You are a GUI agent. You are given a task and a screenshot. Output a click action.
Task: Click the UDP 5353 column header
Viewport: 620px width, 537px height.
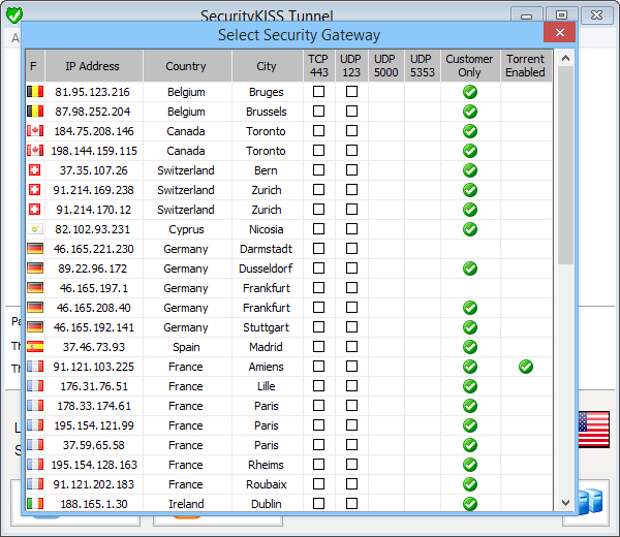(x=422, y=66)
